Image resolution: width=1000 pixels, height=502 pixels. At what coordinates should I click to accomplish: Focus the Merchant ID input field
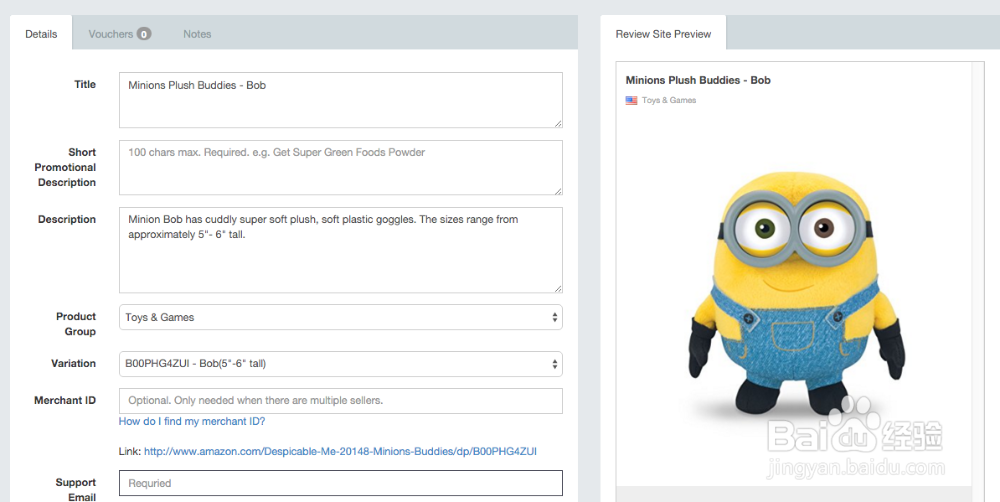click(341, 401)
